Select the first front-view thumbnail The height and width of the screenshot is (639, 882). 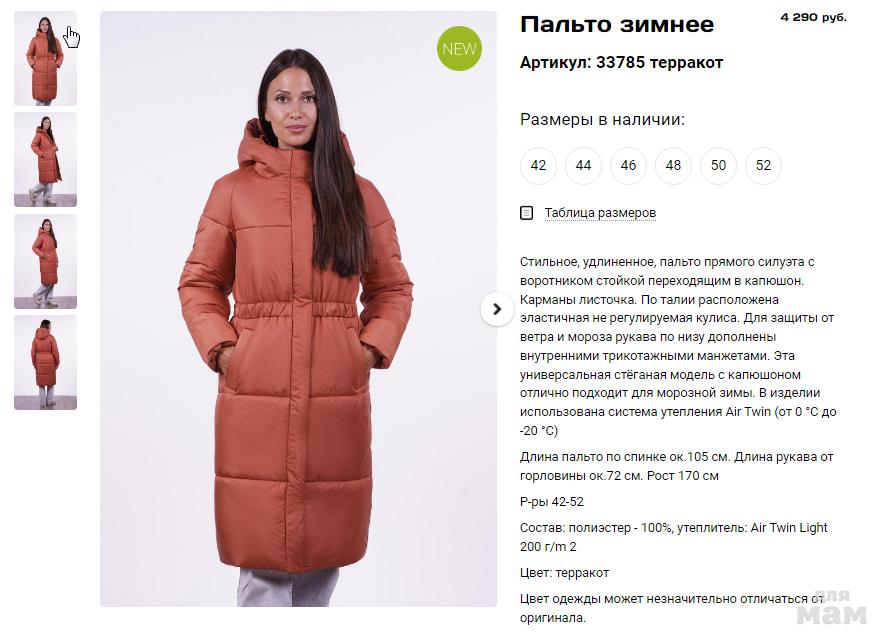[46, 58]
